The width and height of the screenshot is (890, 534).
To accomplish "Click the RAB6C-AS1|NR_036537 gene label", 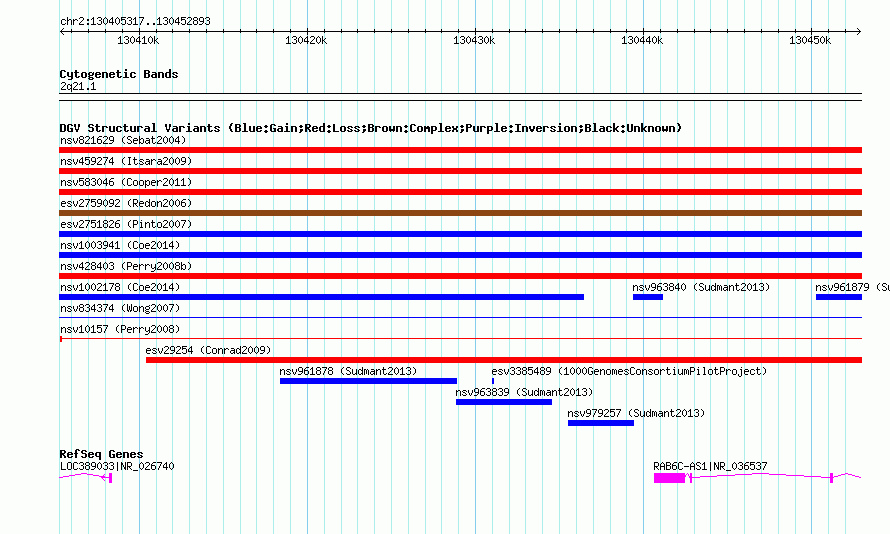I will point(710,466).
